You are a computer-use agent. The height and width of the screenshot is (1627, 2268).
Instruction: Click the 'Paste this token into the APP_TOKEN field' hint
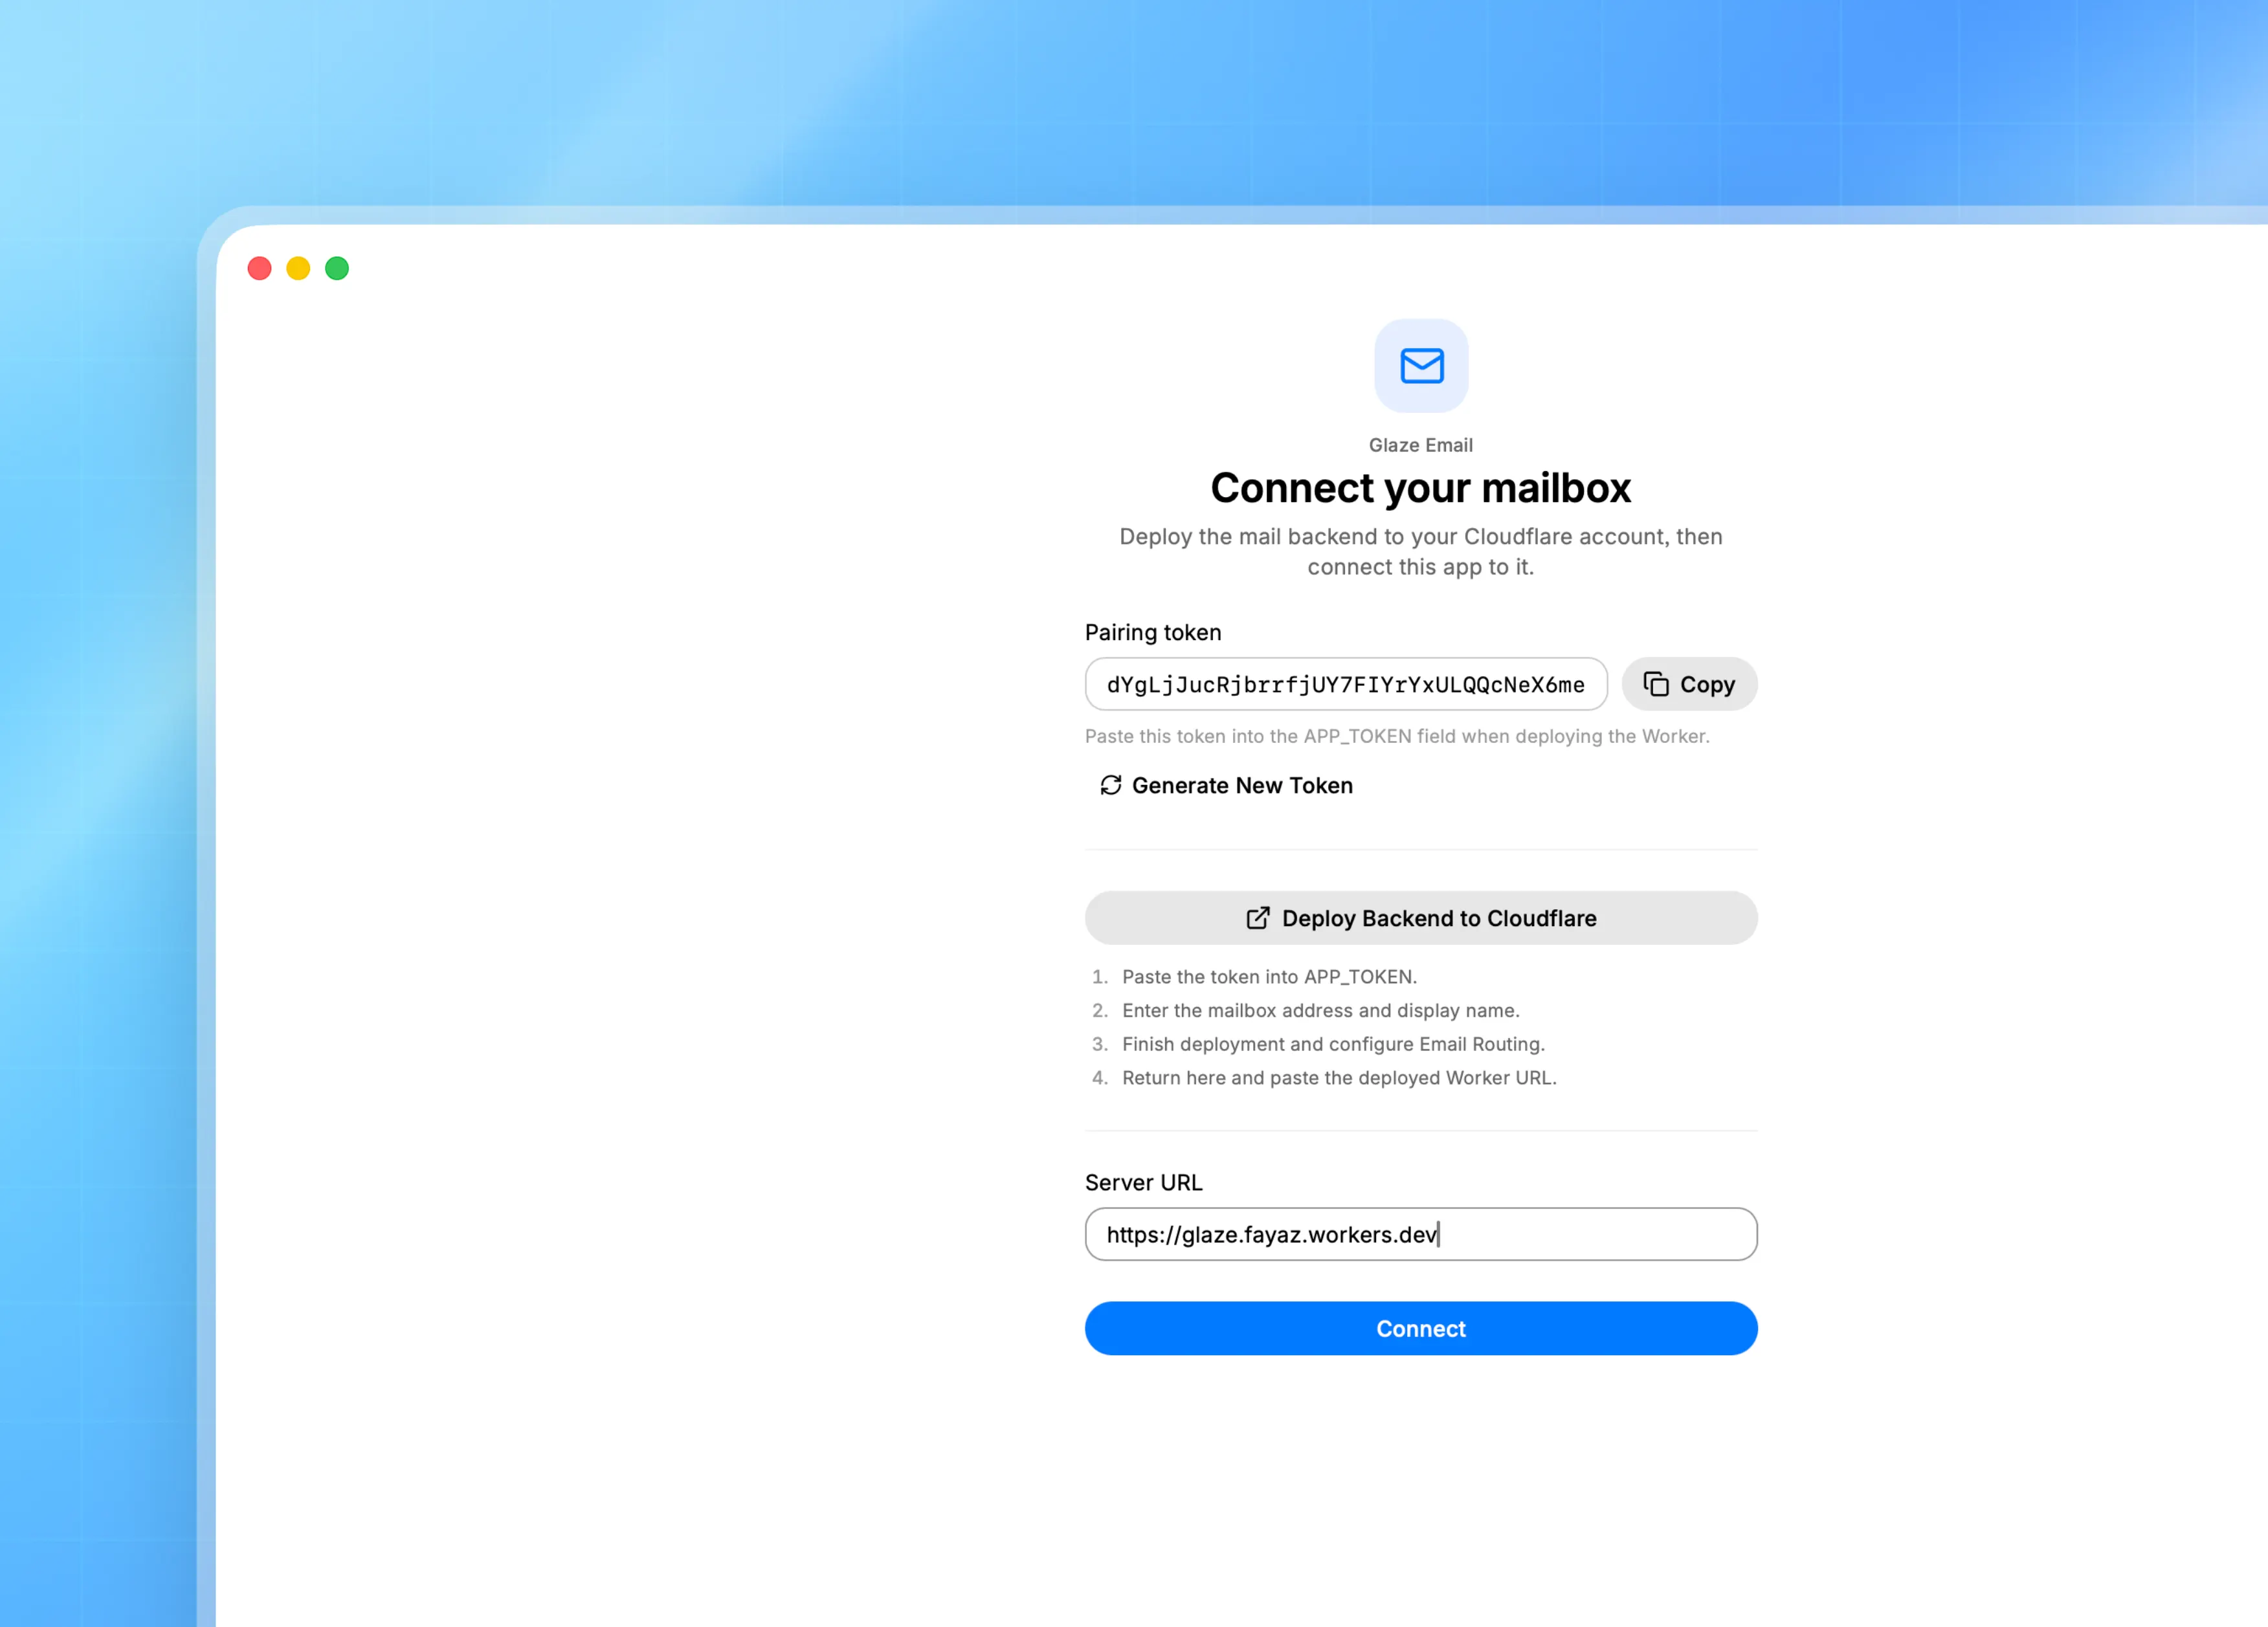pos(1397,736)
